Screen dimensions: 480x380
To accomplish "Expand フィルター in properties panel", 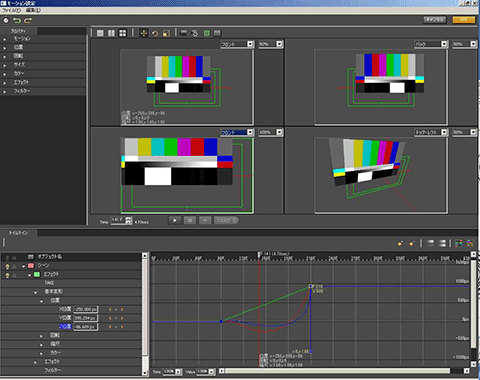I will point(5,91).
